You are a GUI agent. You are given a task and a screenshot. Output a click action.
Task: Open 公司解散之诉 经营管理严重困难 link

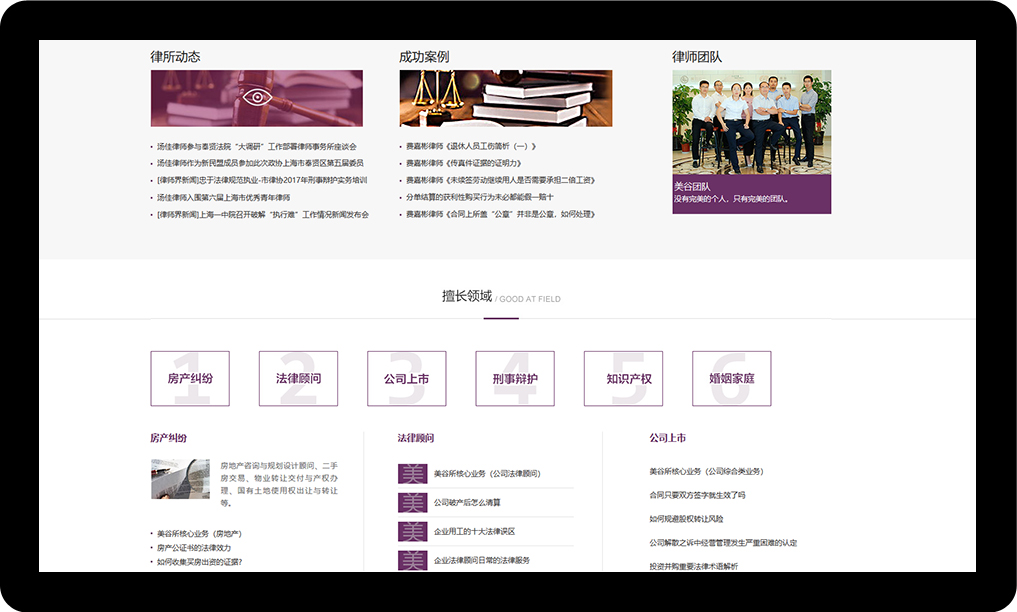[x=723, y=543]
